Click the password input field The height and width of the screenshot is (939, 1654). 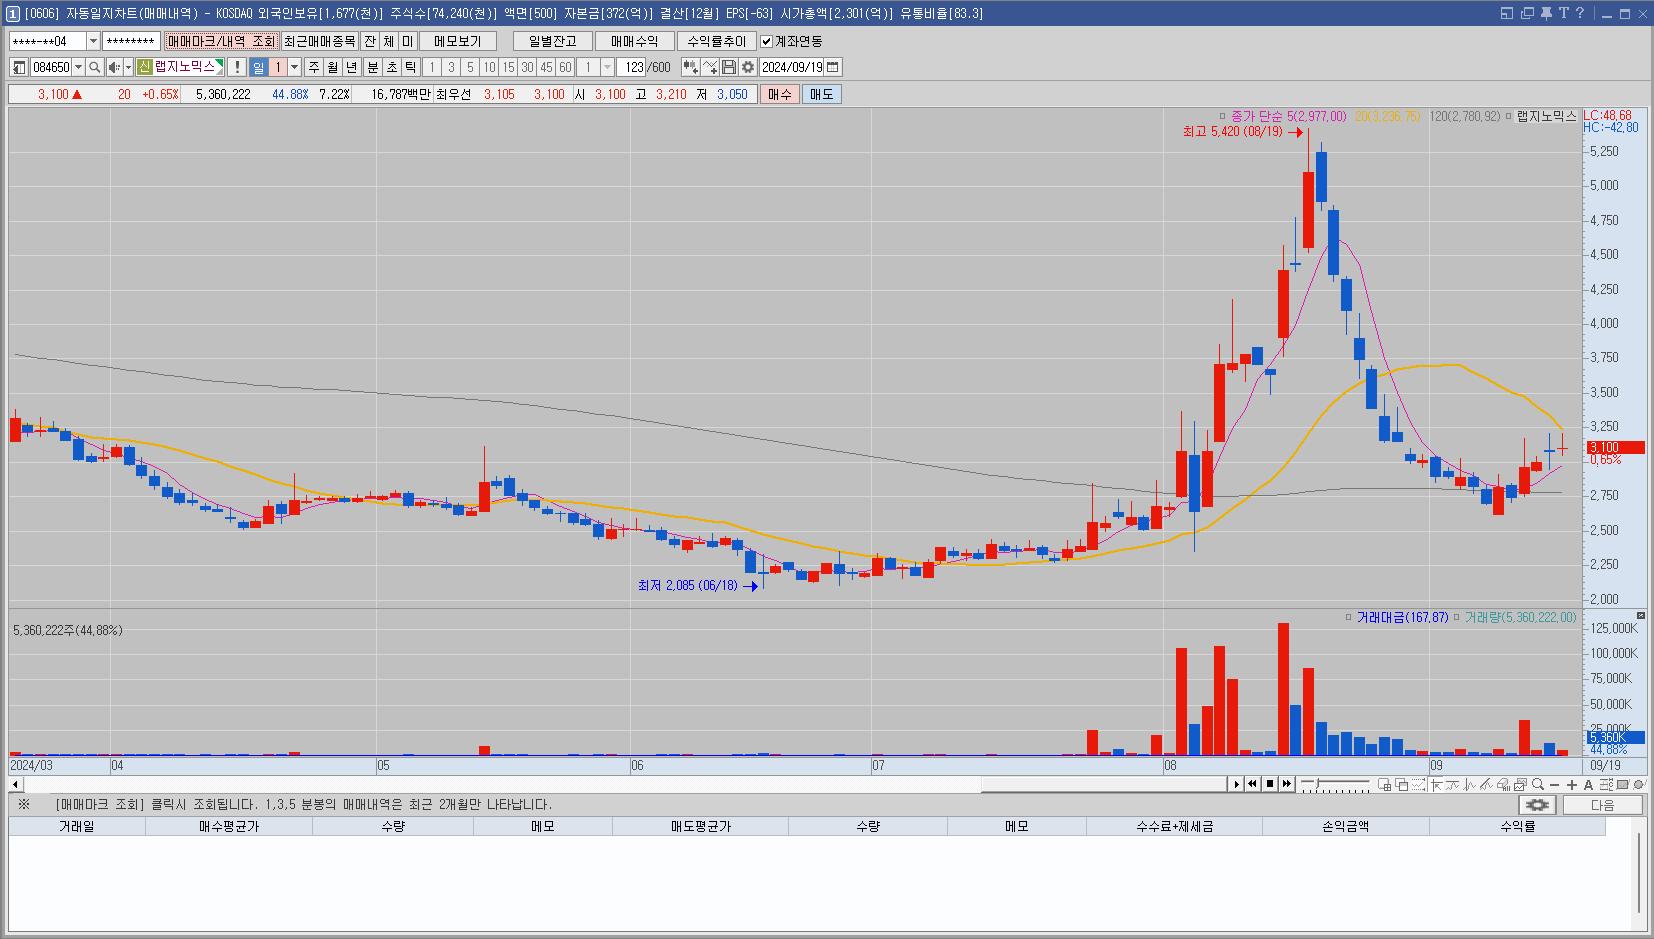coord(131,41)
